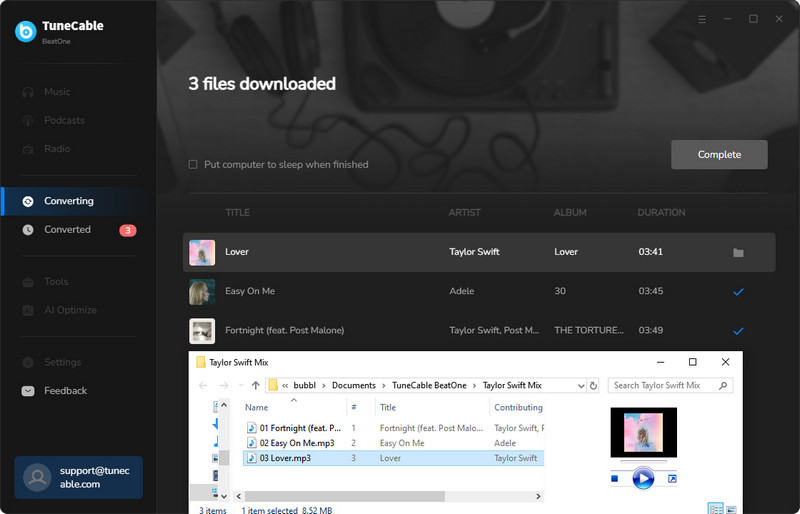Click the account avatar icon
Screen dimensions: 800x514
point(37,477)
